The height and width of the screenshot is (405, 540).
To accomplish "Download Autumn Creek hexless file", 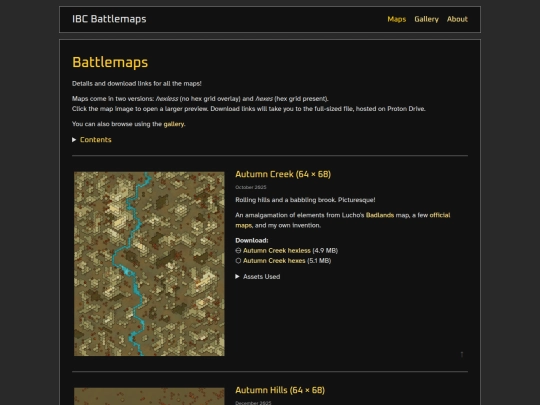I will pos(277,251).
